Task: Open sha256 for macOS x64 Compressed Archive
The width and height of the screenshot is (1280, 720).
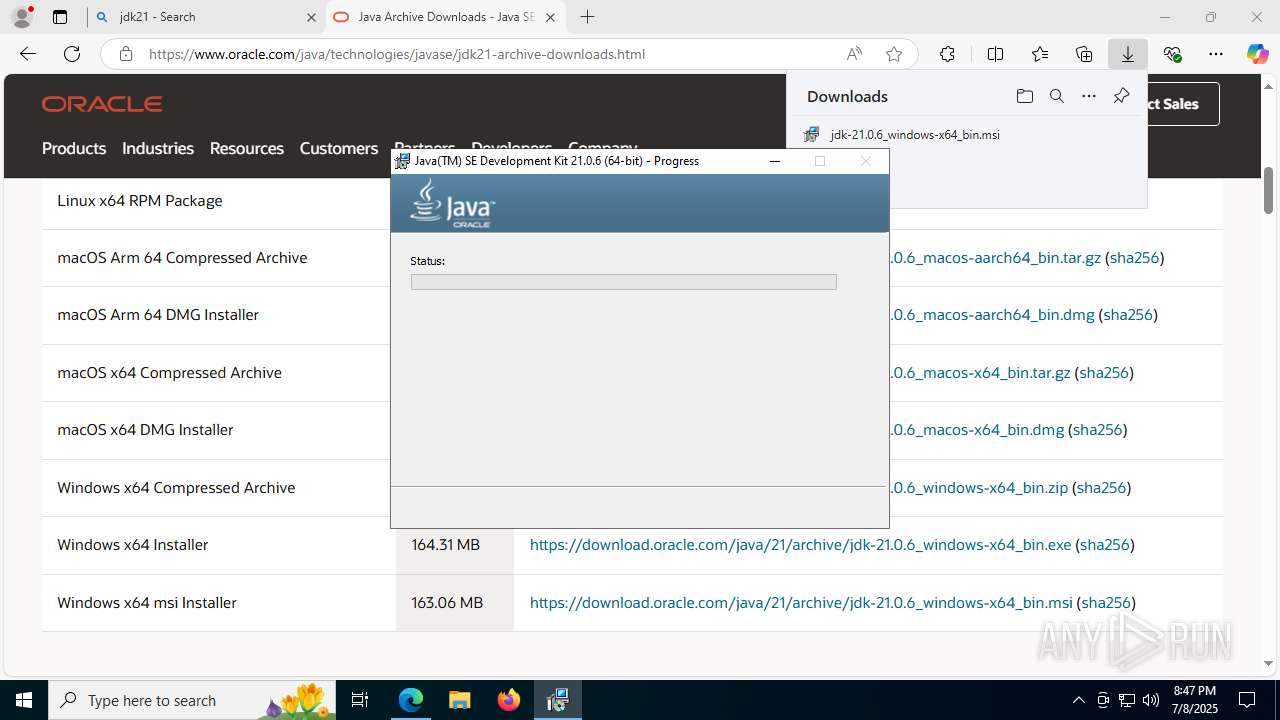Action: click(x=1104, y=372)
